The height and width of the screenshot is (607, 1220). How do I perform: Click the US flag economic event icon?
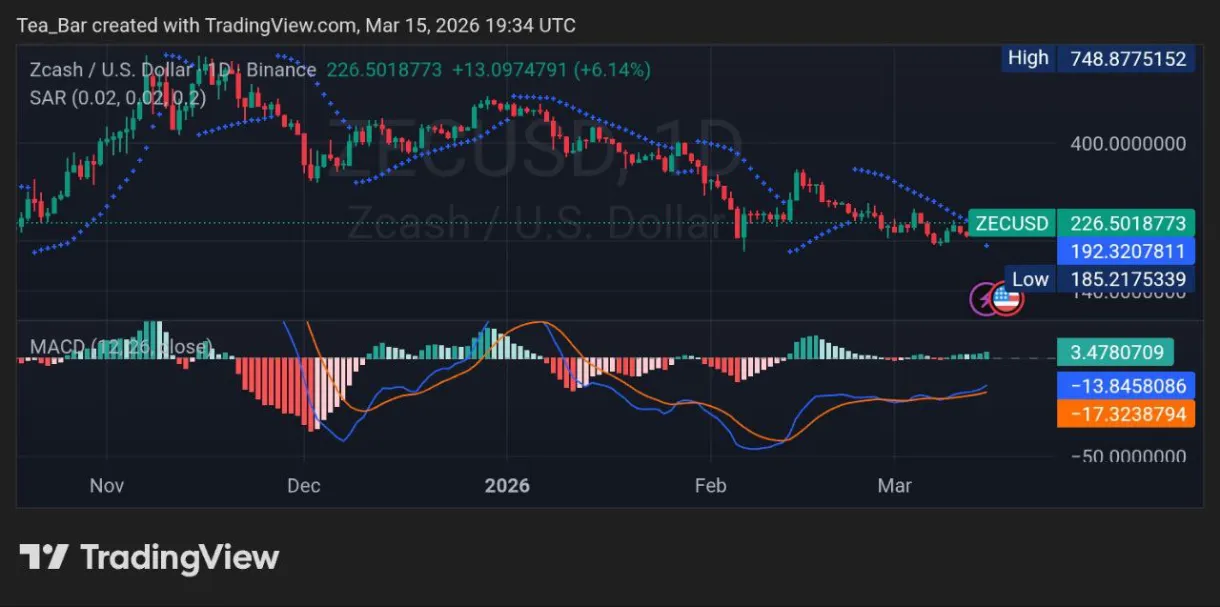(1007, 299)
